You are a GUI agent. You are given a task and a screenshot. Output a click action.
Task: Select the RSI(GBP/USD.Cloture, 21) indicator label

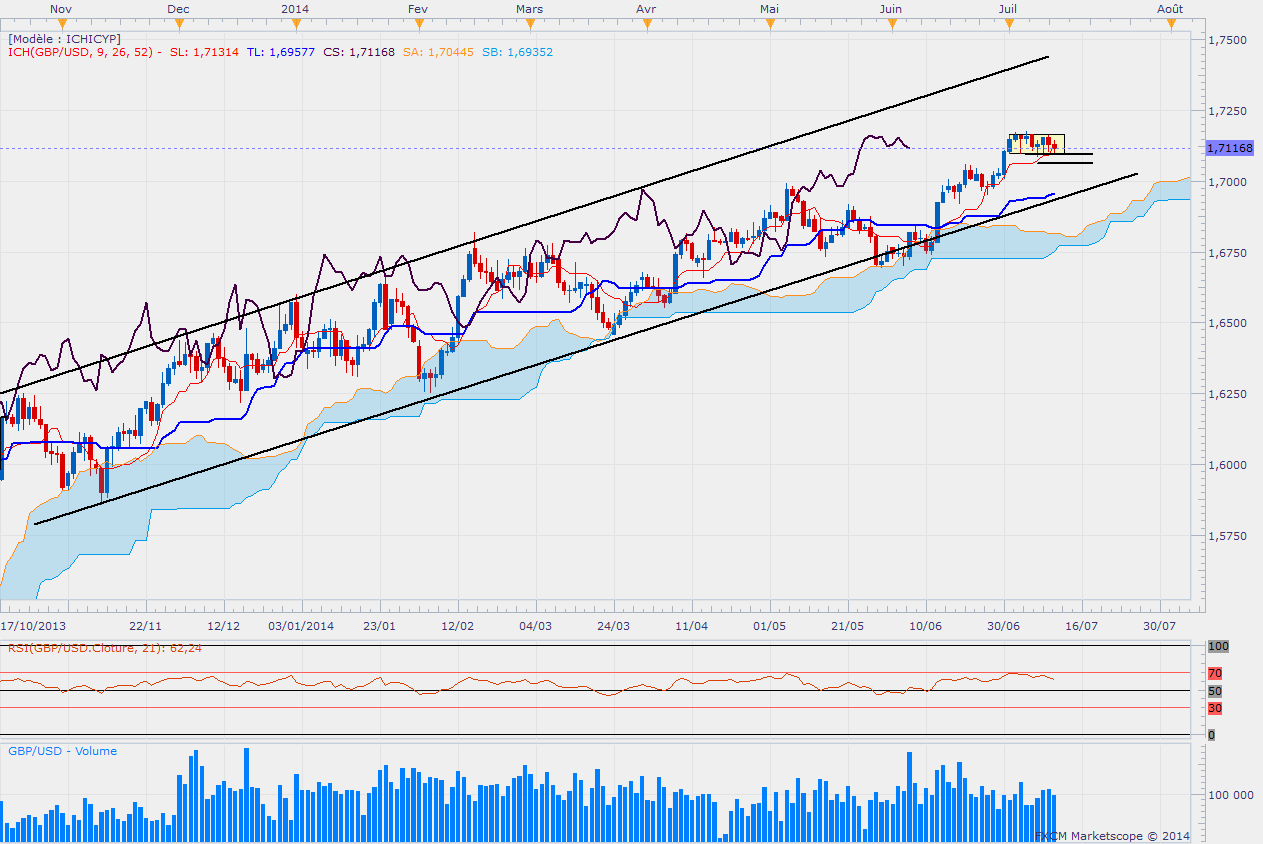105,648
